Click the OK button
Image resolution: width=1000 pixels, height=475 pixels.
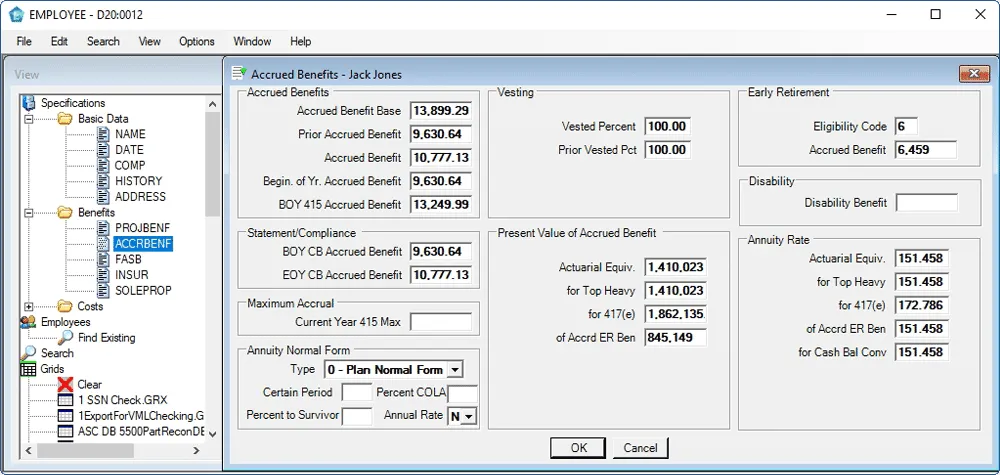coord(578,448)
